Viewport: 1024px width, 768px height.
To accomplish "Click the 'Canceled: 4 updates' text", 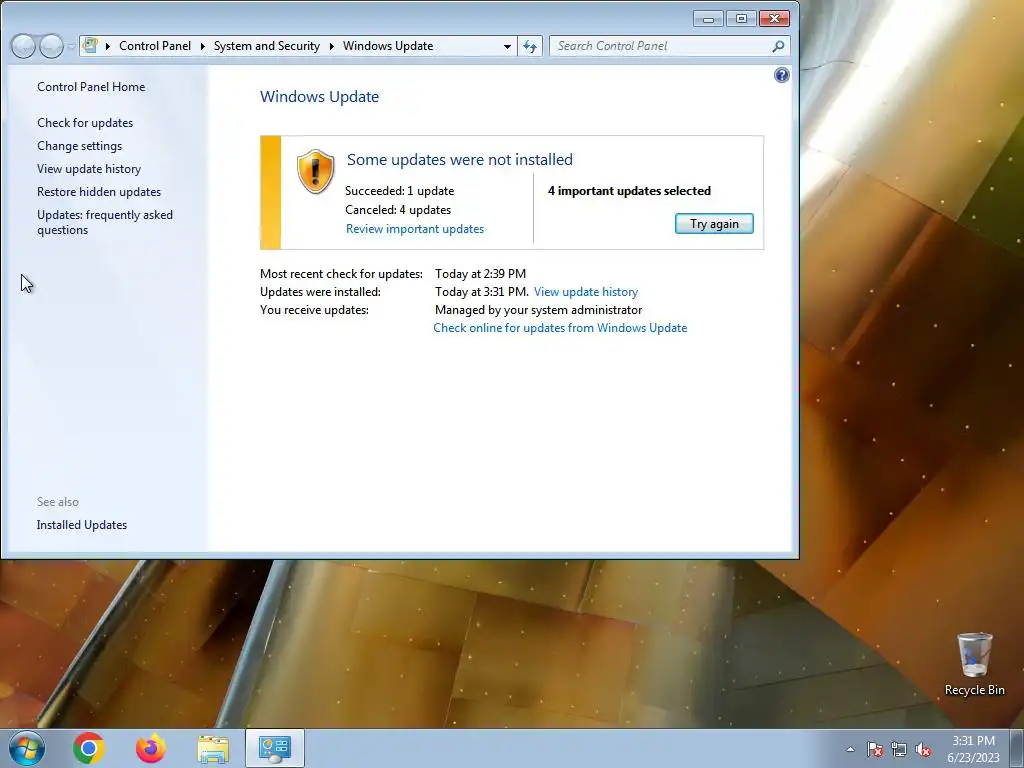I will pyautogui.click(x=398, y=210).
